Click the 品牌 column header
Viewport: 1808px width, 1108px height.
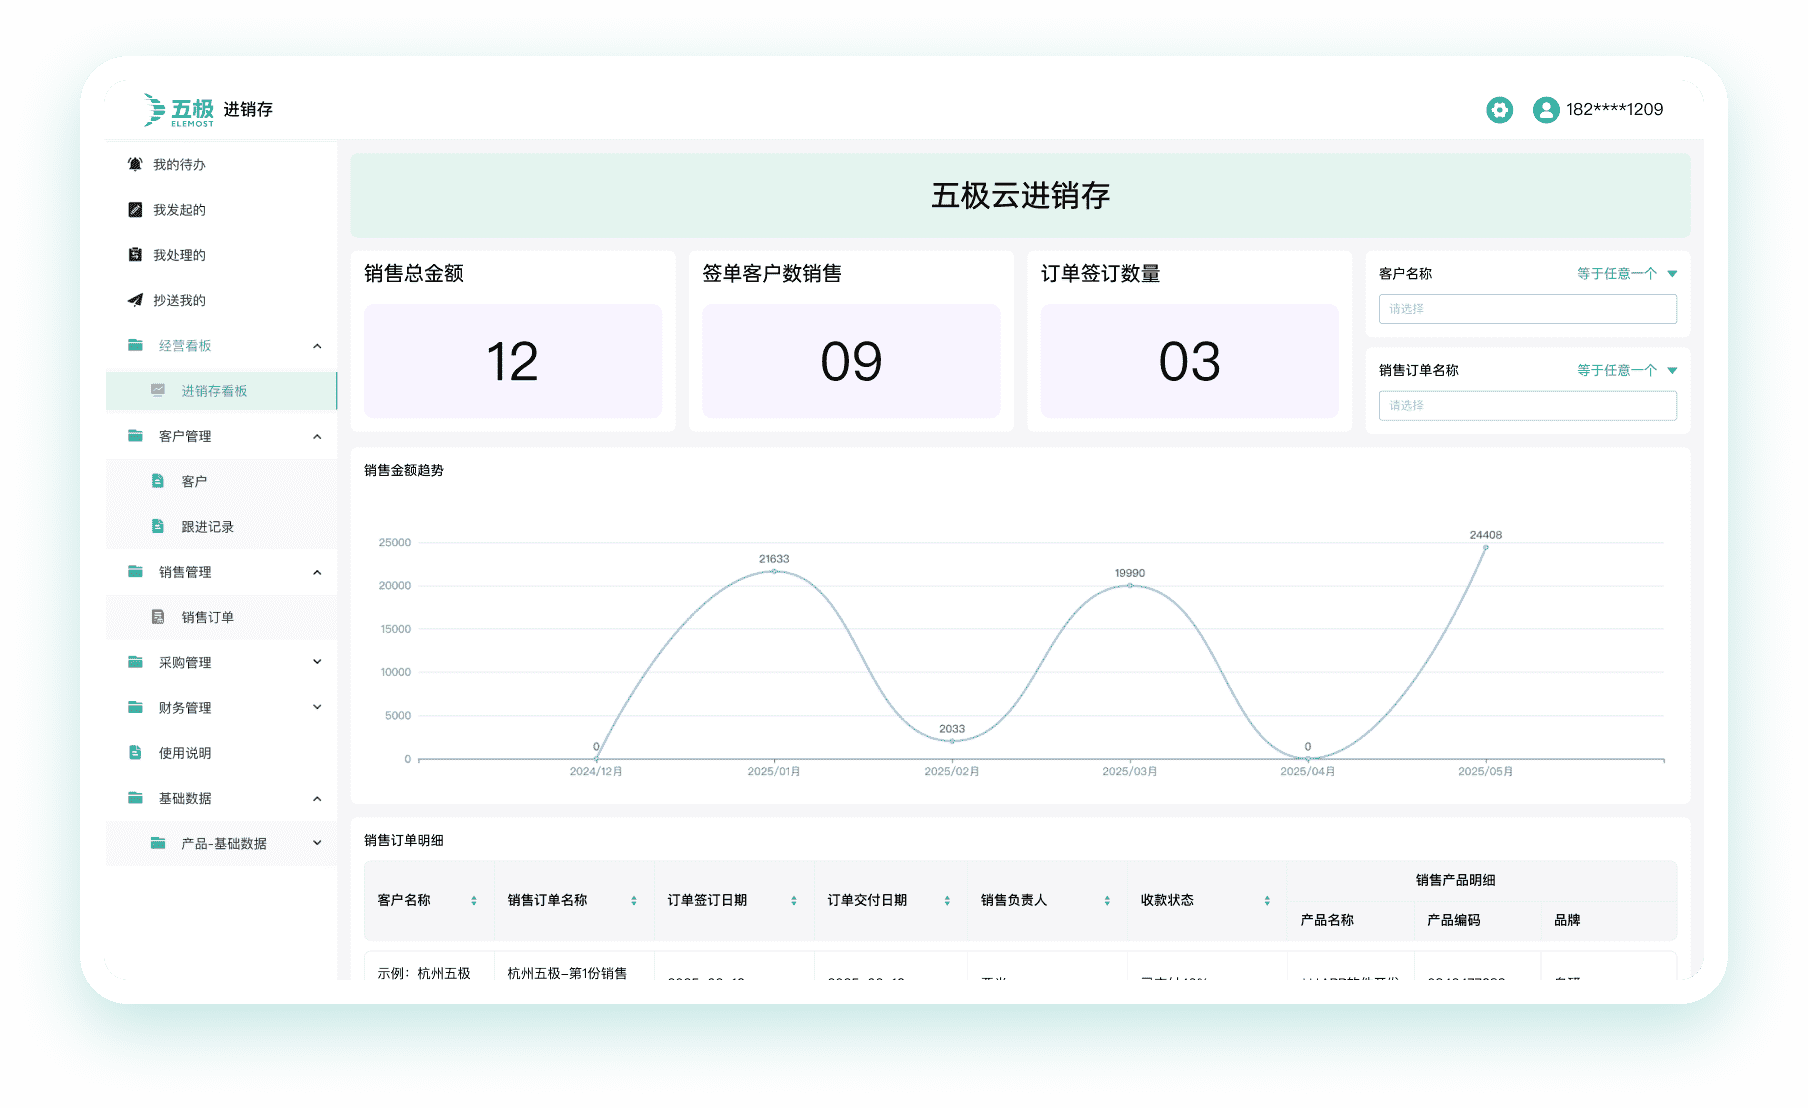click(x=1567, y=920)
